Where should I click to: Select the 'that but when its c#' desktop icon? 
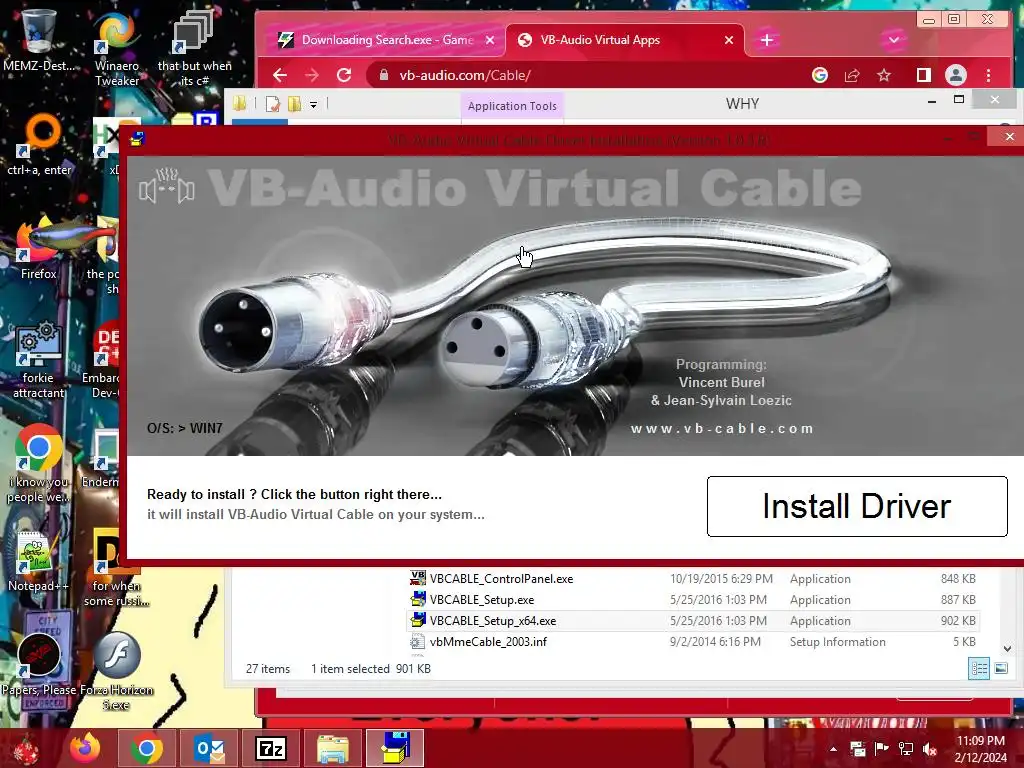coord(194,49)
